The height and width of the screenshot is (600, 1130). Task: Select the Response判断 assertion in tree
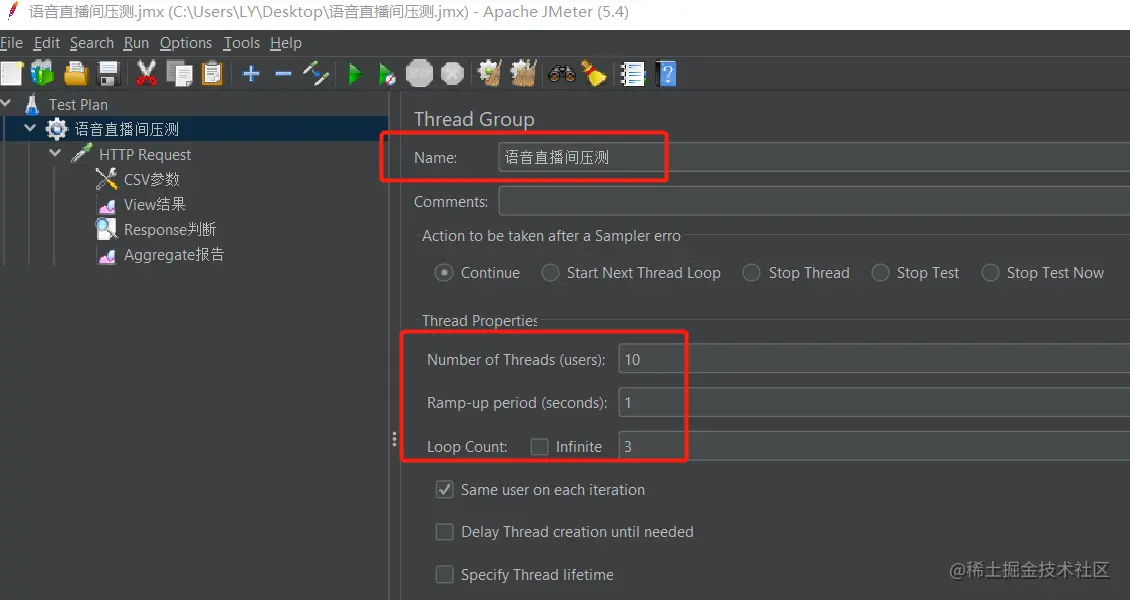pyautogui.click(x=170, y=230)
